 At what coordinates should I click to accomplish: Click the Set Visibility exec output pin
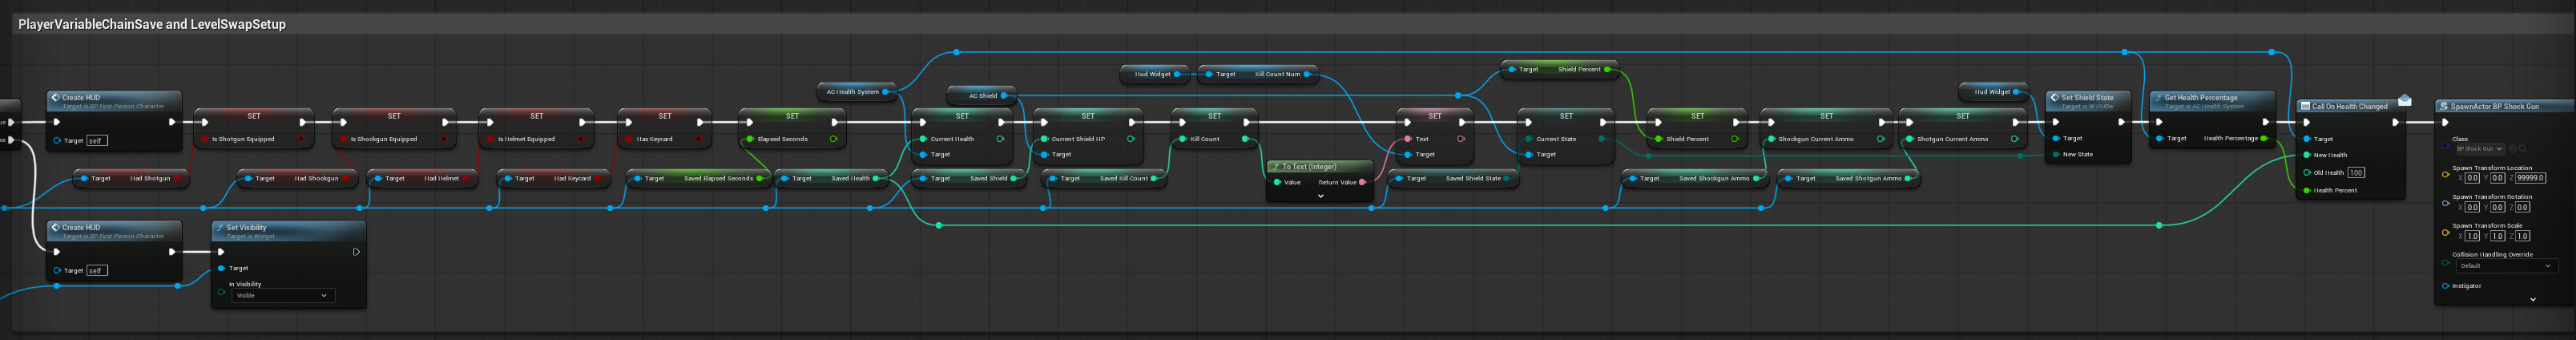coord(356,252)
